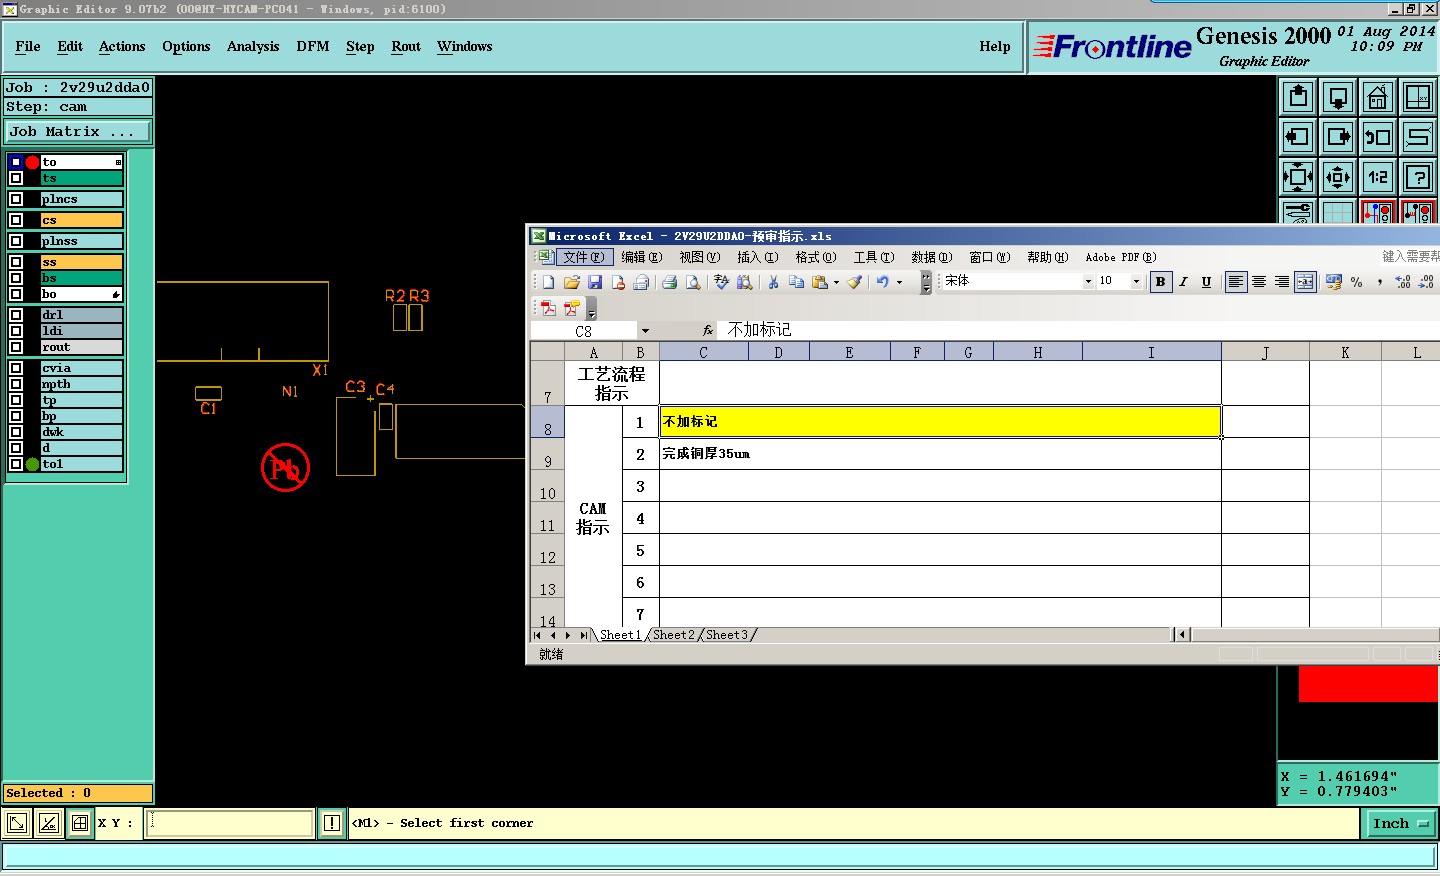Image resolution: width=1440 pixels, height=876 pixels.
Task: Select the layer named to
Action: click(81, 162)
